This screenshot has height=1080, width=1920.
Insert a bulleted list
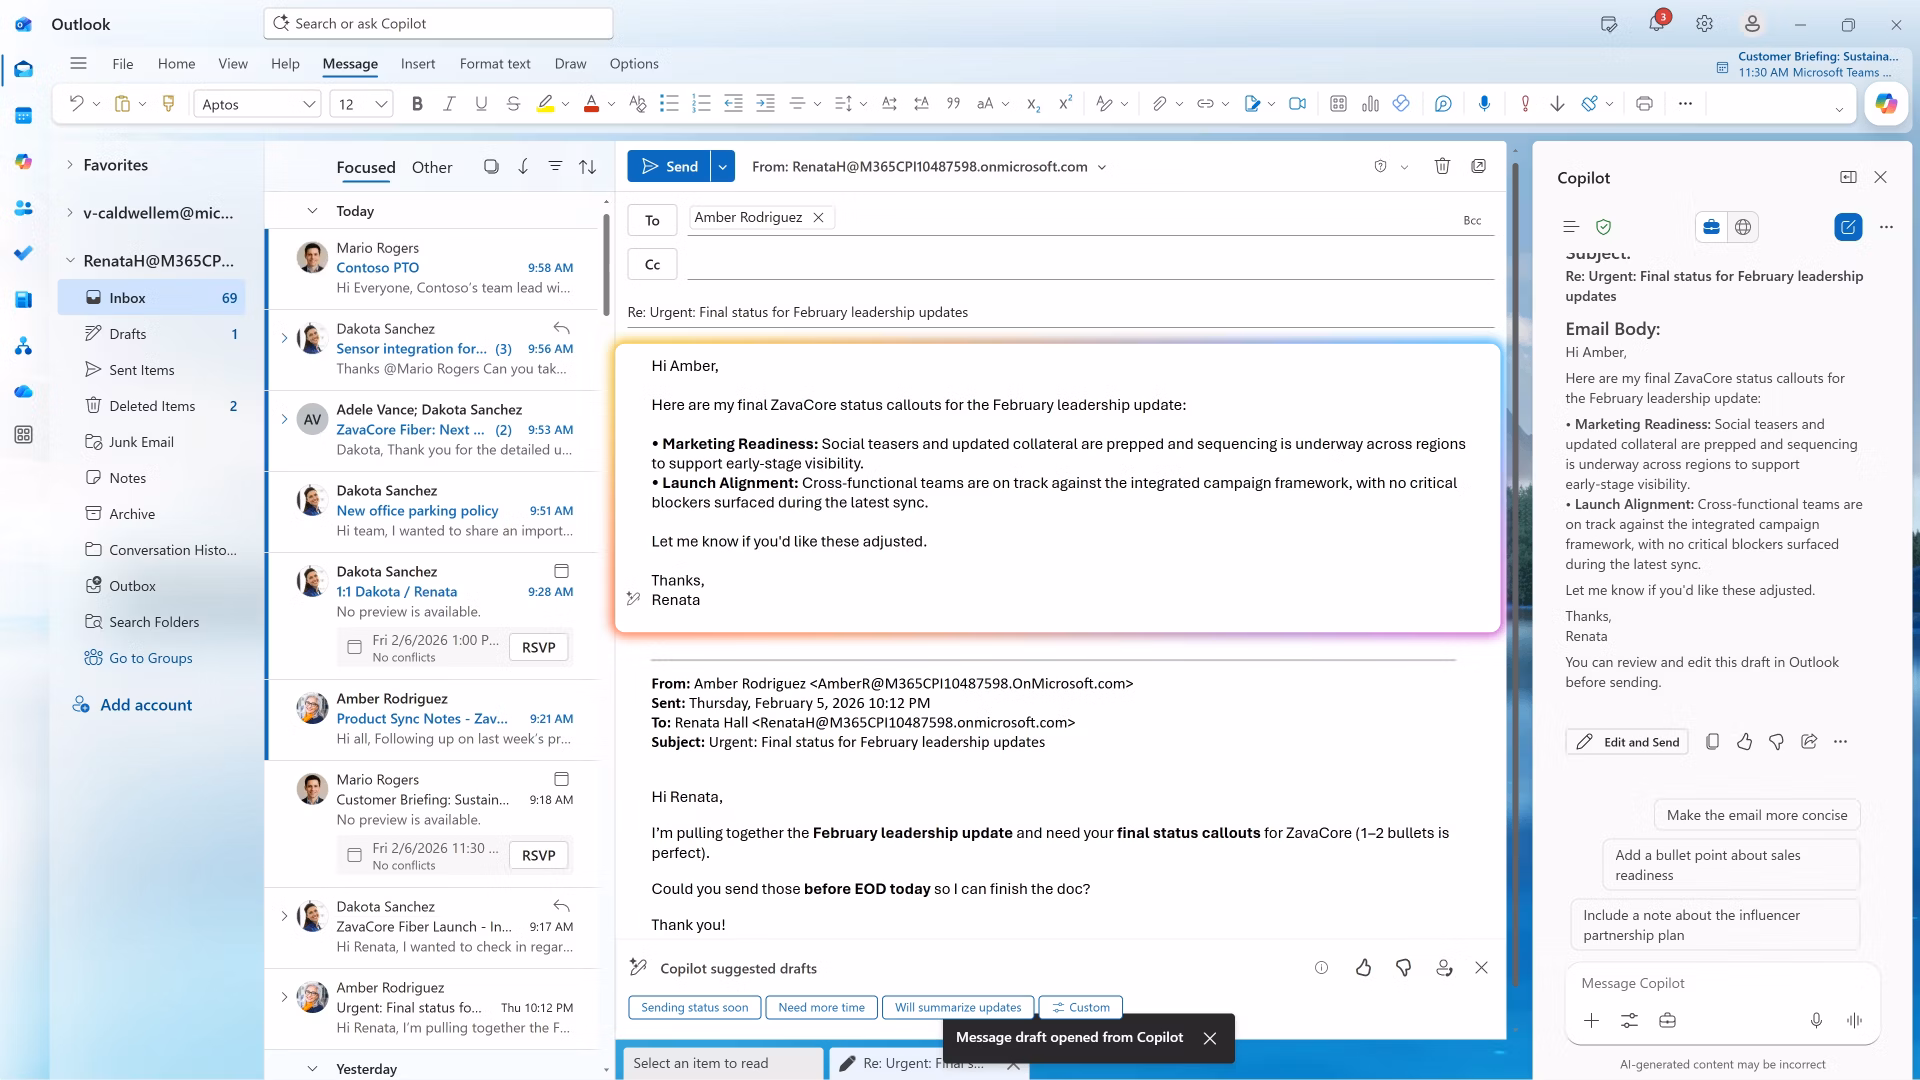point(669,104)
